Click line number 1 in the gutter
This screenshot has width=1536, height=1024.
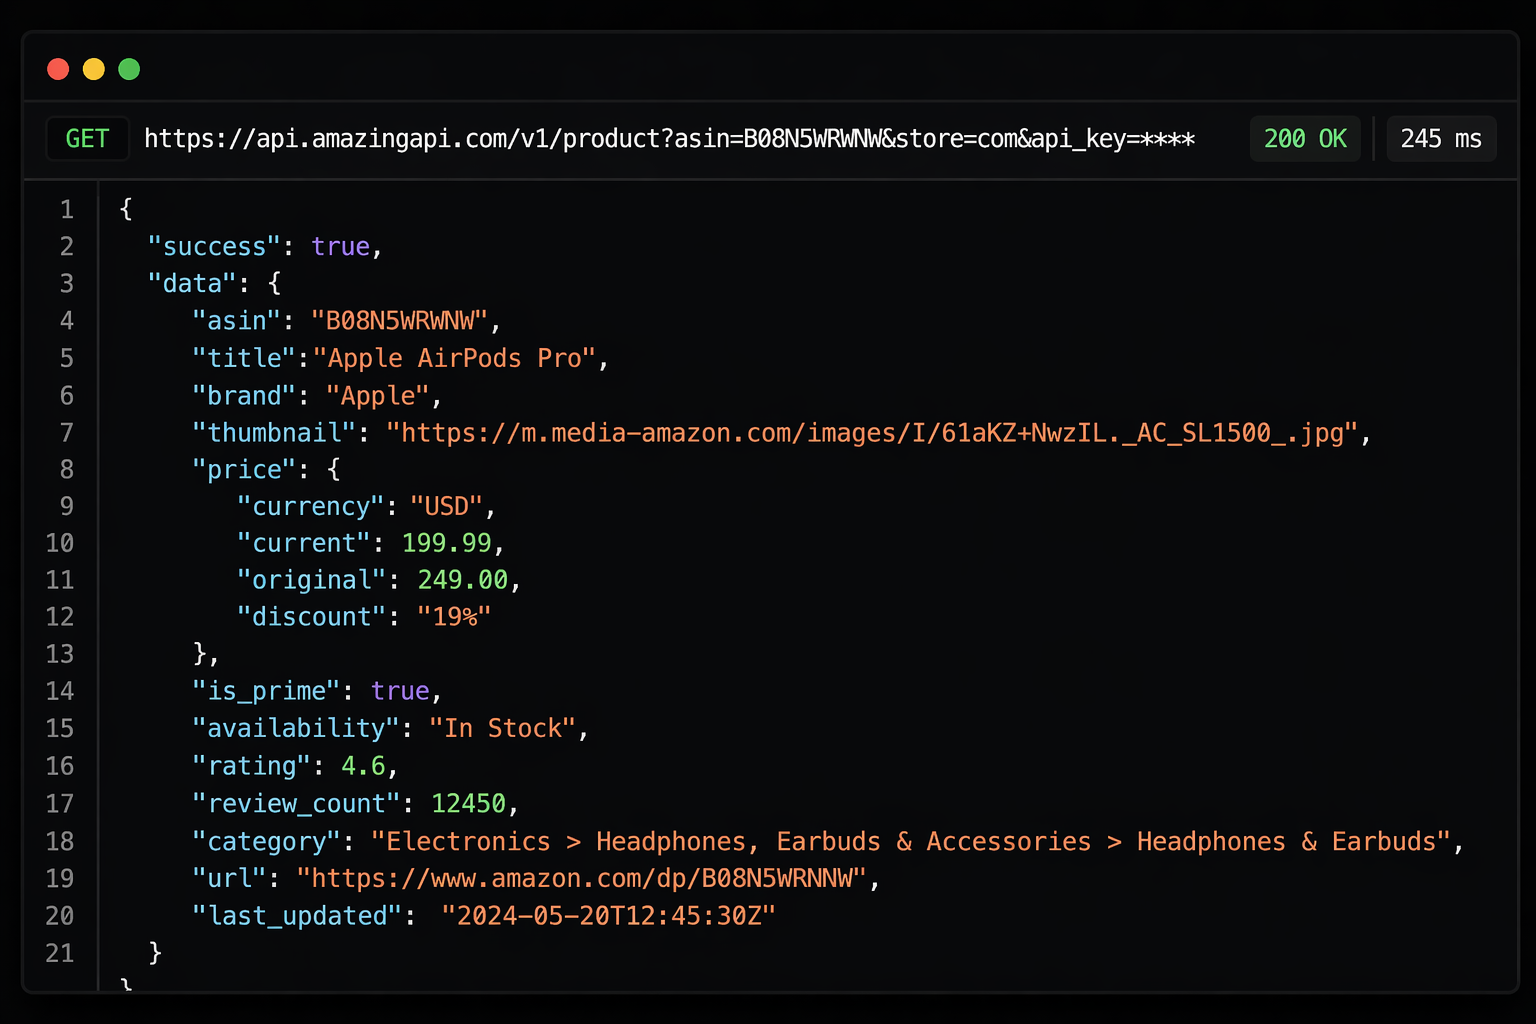coord(67,210)
